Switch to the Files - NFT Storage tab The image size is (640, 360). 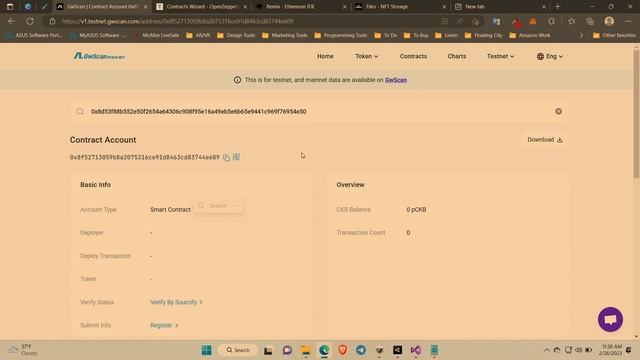click(x=400, y=7)
